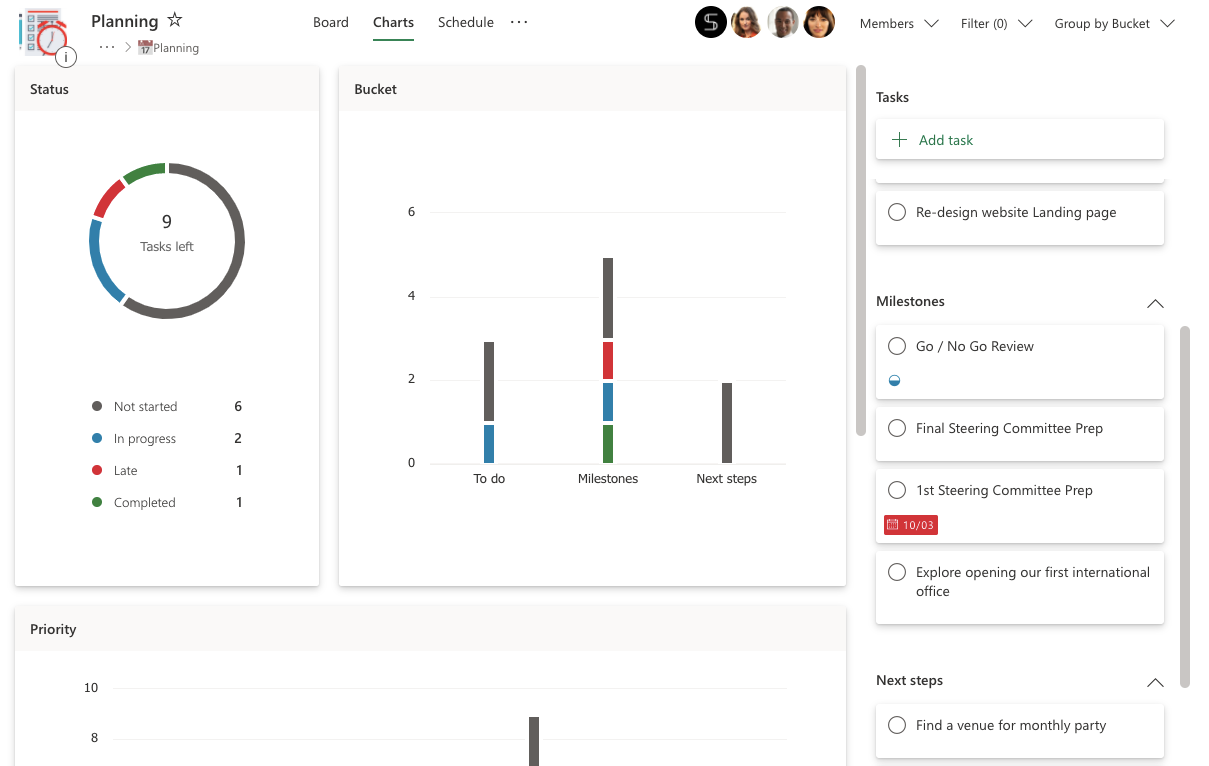The image size is (1209, 766).
Task: Click the task list vertical scrollbar
Action: pyautogui.click(x=1185, y=506)
